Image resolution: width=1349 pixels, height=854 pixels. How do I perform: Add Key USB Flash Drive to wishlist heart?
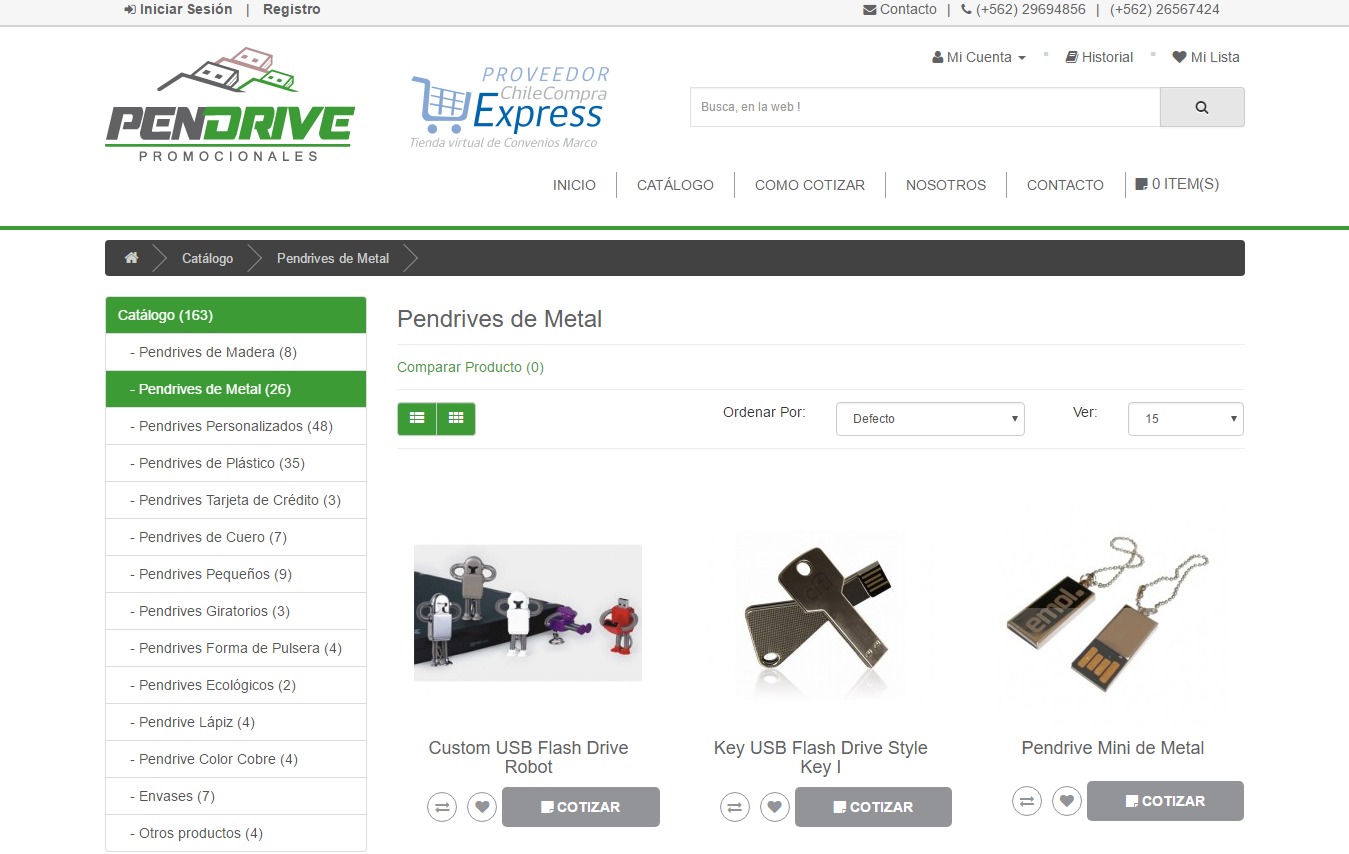click(775, 806)
